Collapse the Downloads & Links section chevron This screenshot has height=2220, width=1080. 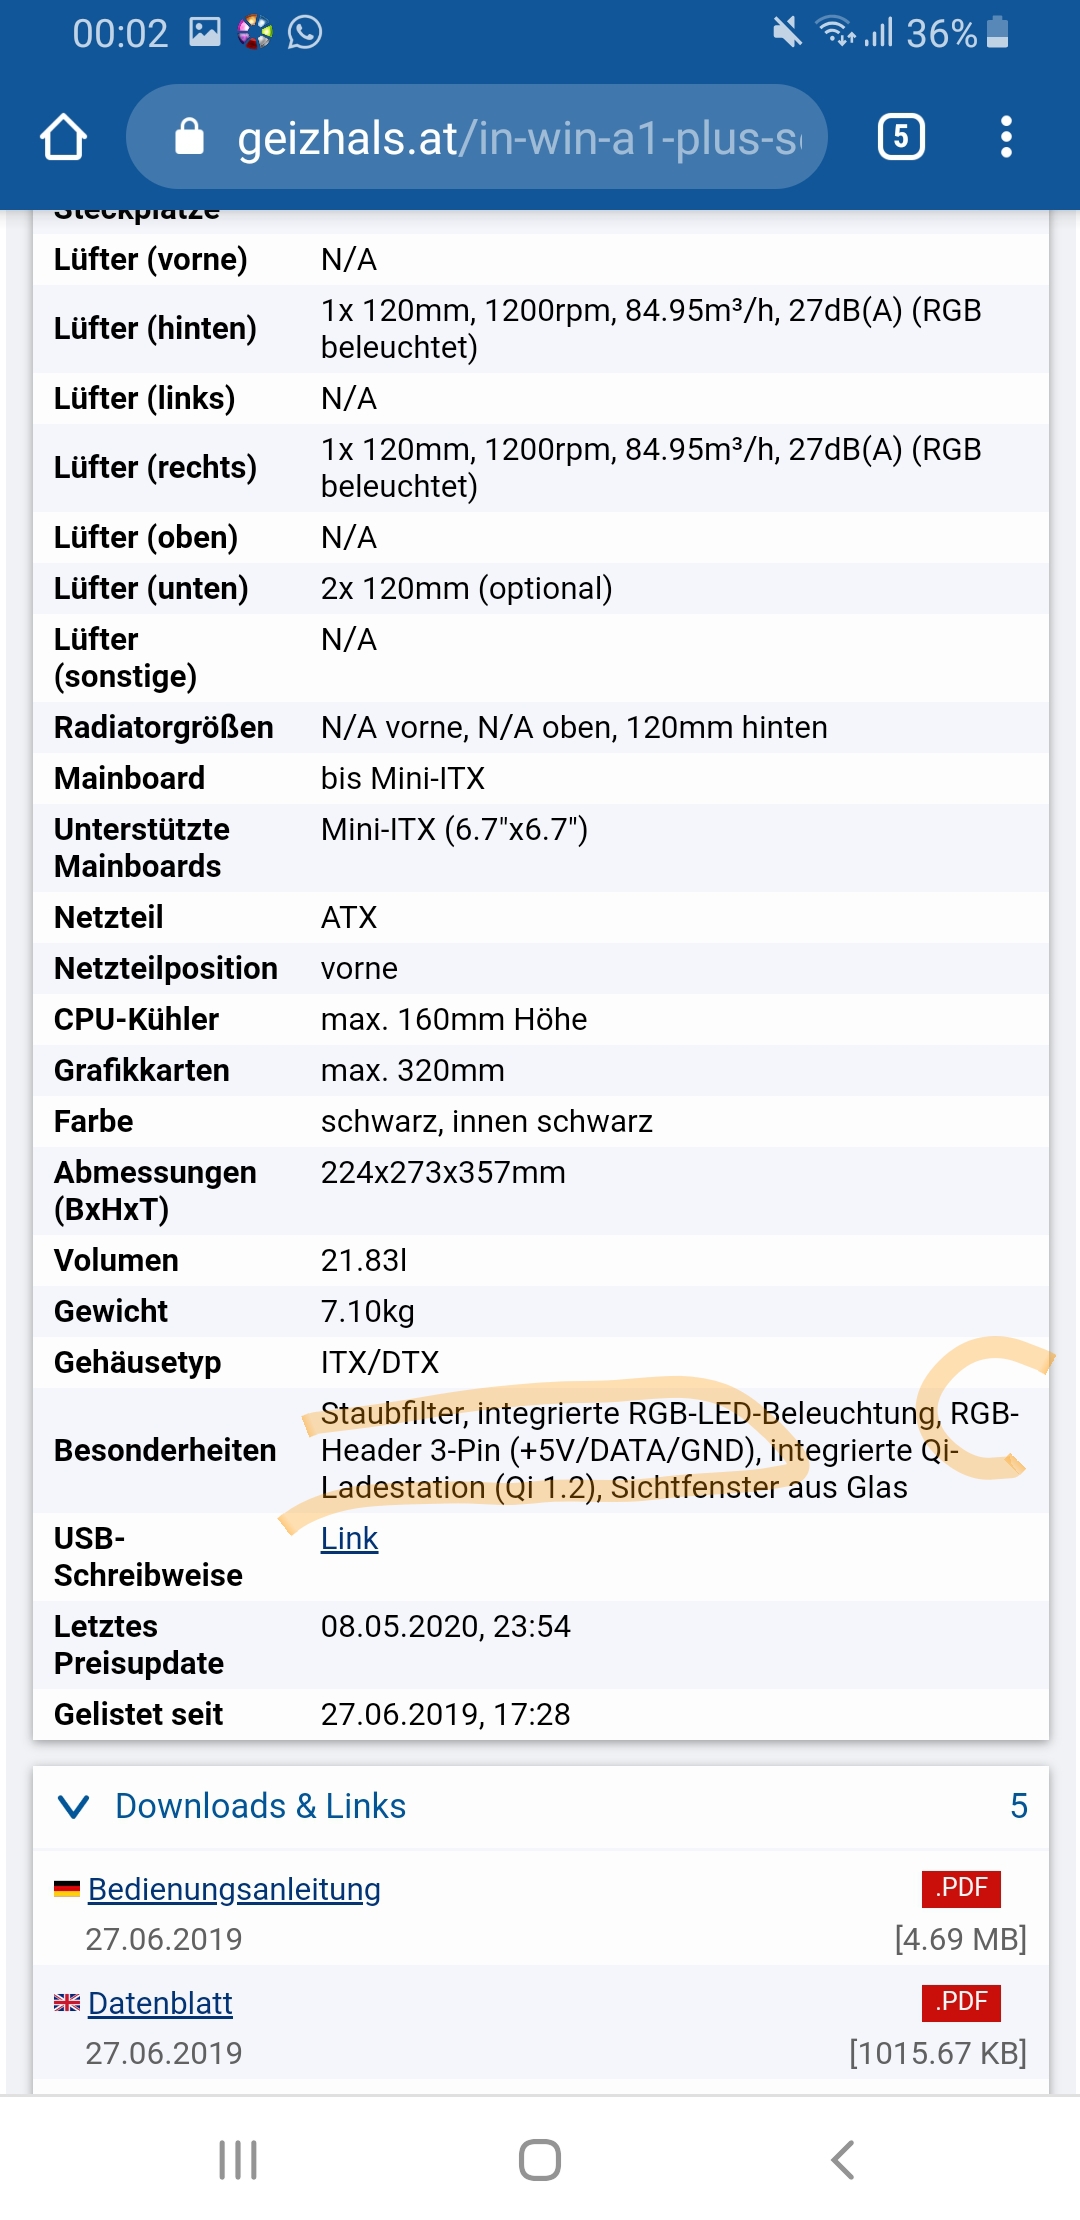pos(72,1804)
